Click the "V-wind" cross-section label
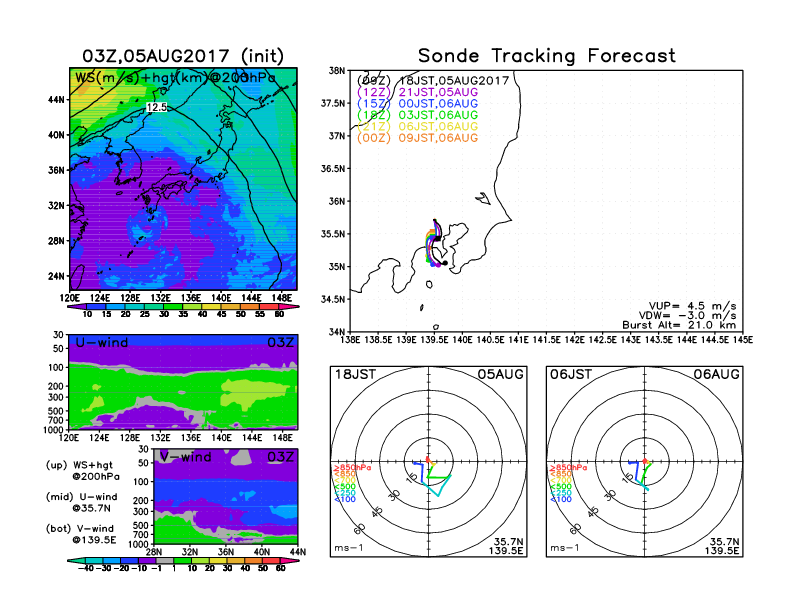Viewport: 792px width, 612px height. pos(185,457)
